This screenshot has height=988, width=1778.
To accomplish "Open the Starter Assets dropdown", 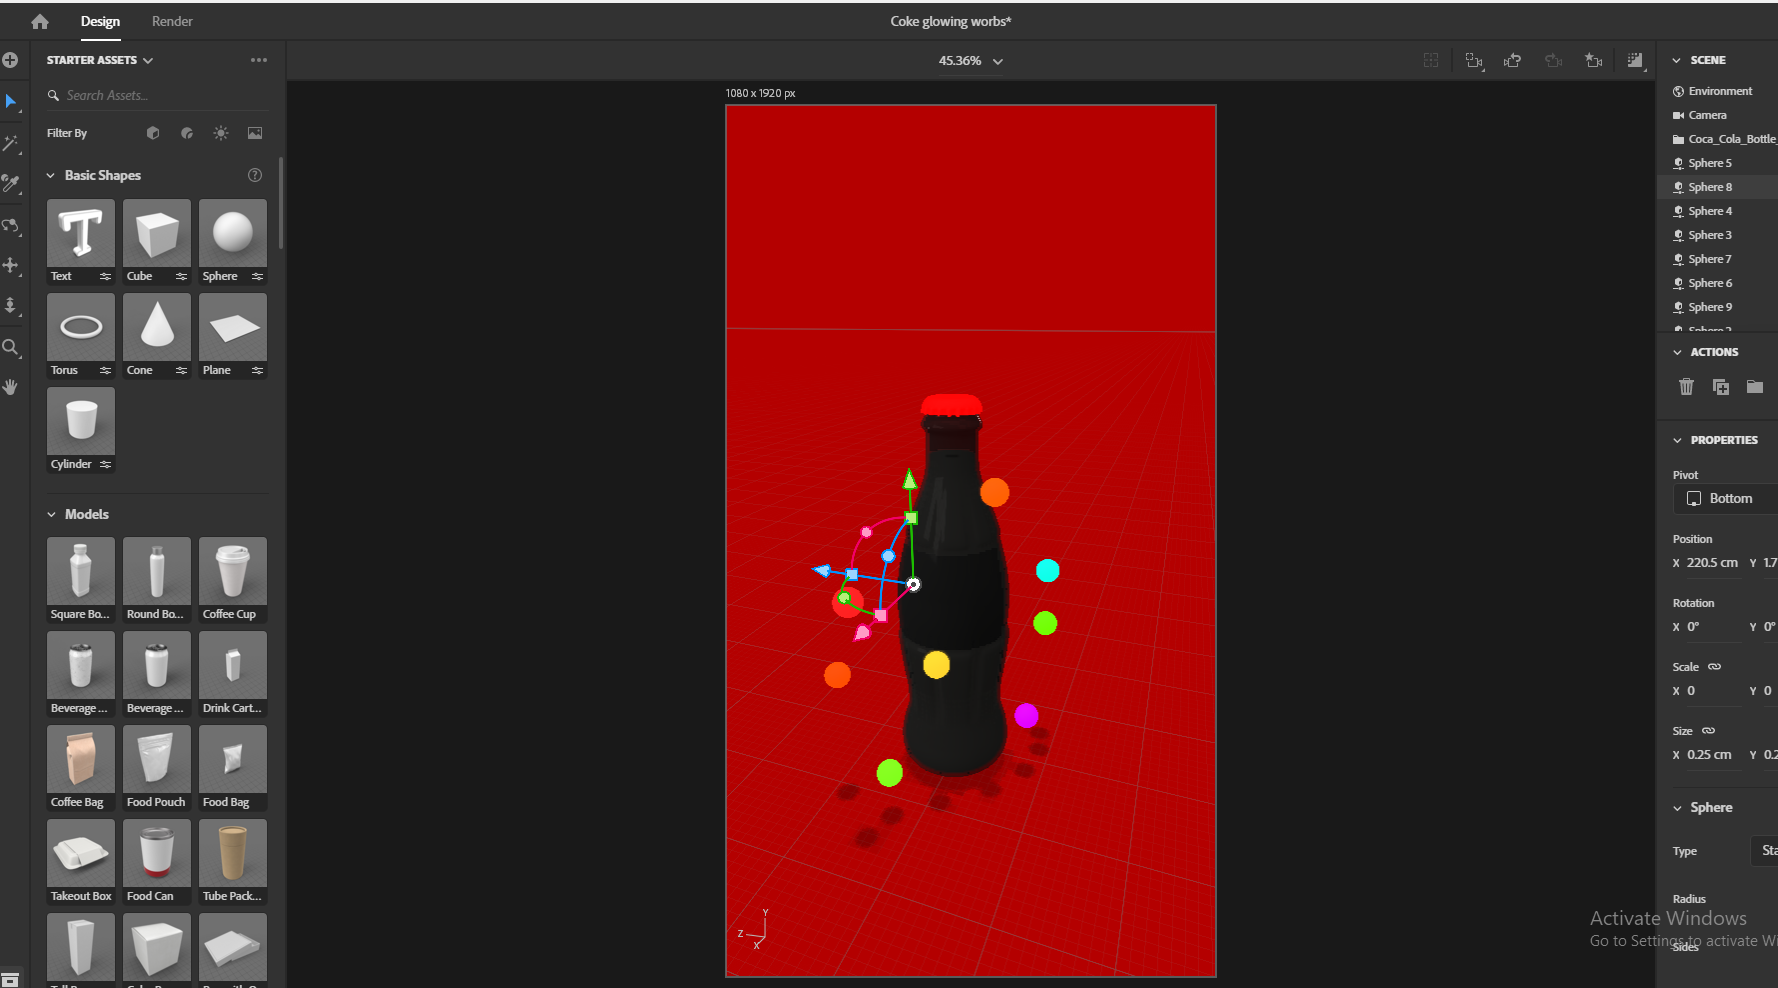I will point(100,60).
